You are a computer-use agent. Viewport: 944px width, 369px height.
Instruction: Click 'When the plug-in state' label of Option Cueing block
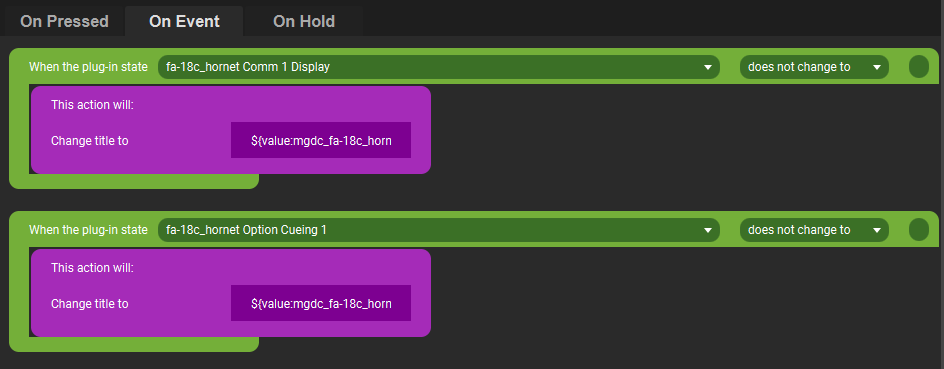88,230
